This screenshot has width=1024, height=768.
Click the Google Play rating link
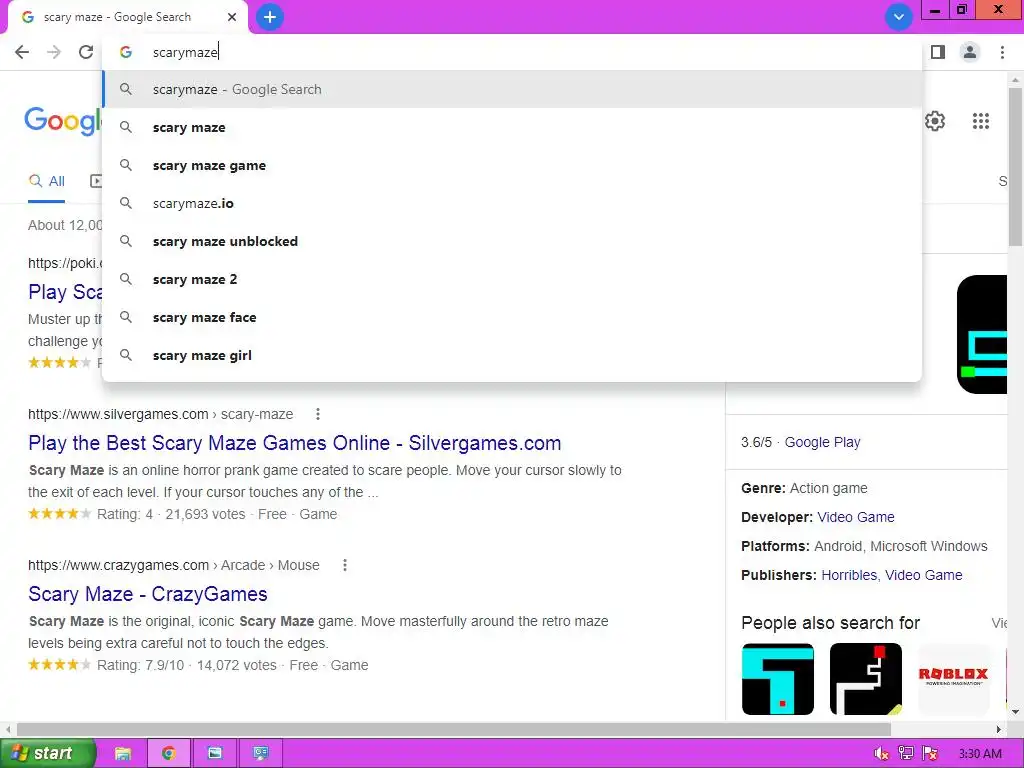coord(822,442)
